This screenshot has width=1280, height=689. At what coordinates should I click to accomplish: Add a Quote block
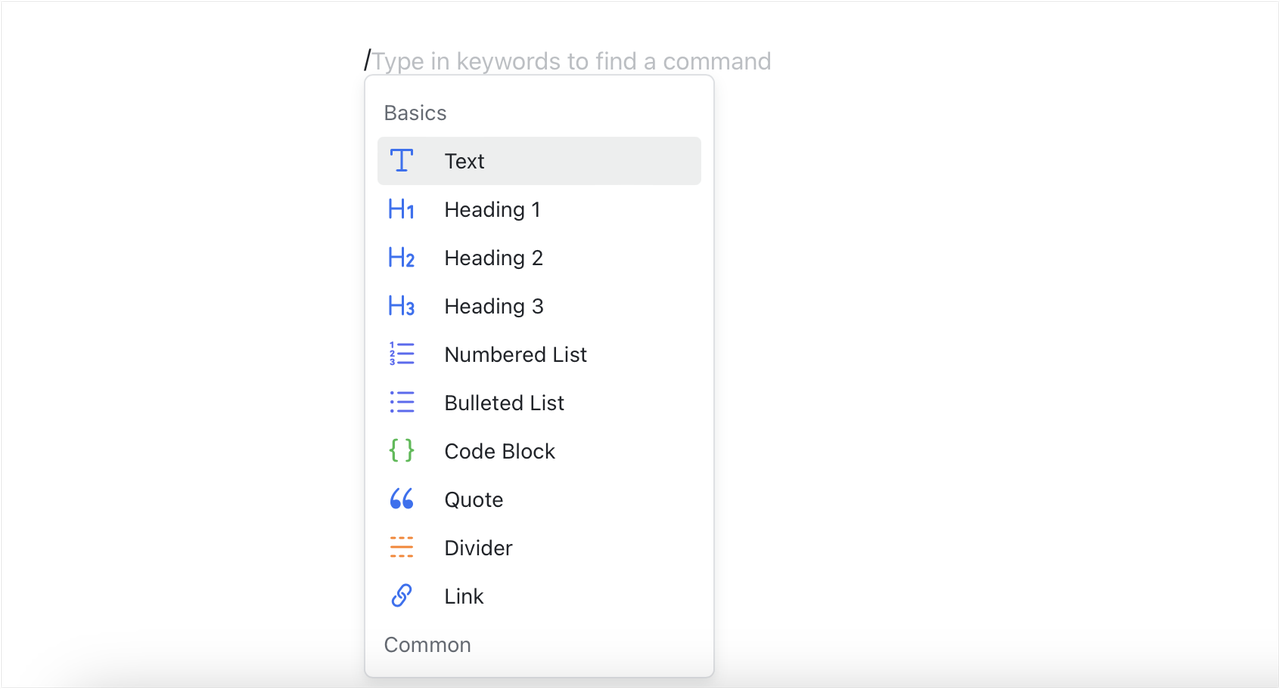click(x=473, y=498)
